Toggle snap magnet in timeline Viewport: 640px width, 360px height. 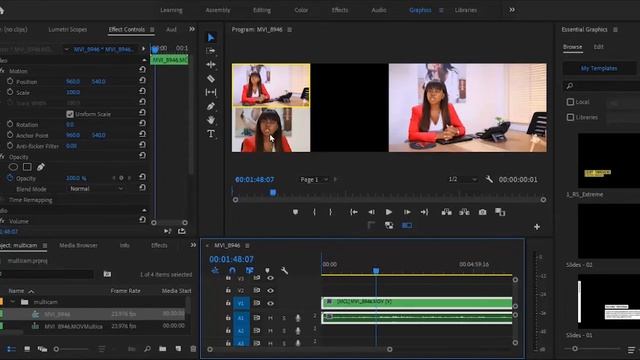232,270
